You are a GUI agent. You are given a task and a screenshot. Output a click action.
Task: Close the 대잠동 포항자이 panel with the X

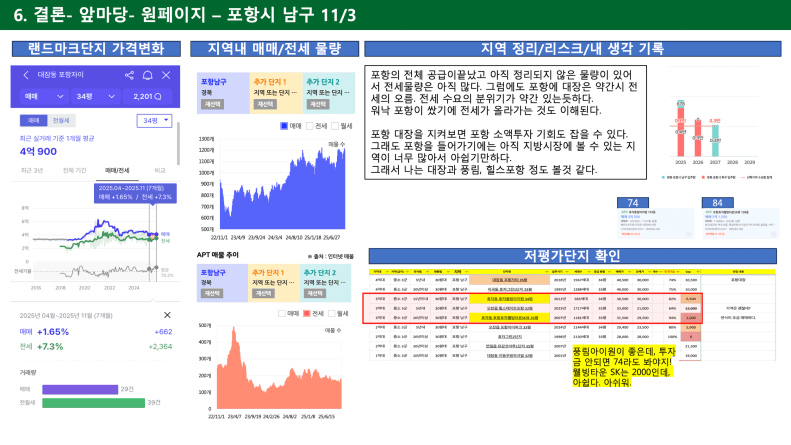click(x=166, y=75)
